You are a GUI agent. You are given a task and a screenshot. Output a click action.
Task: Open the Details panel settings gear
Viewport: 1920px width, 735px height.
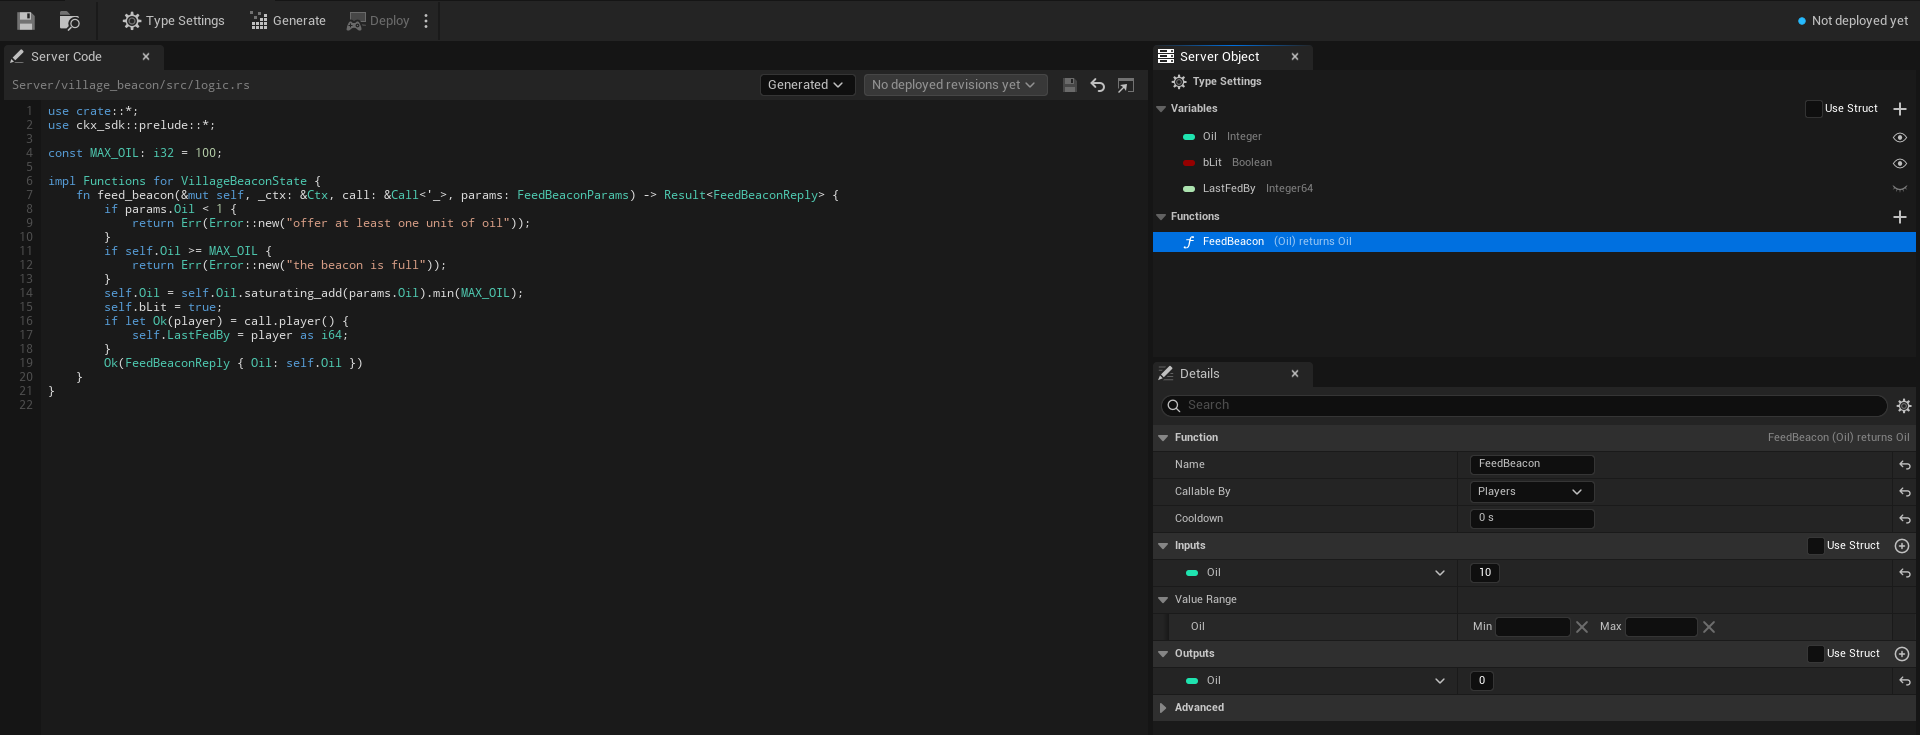click(x=1904, y=406)
